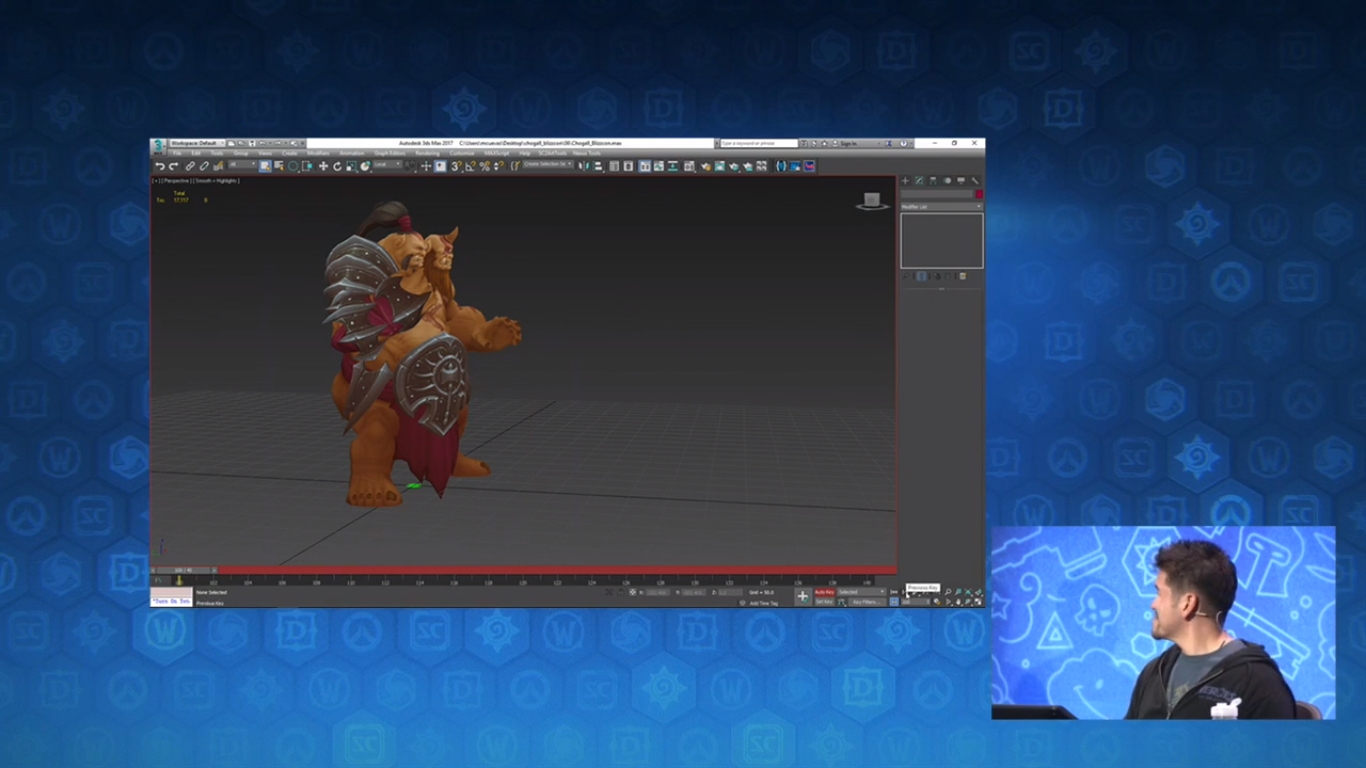Open the Rendering menu

pos(427,153)
